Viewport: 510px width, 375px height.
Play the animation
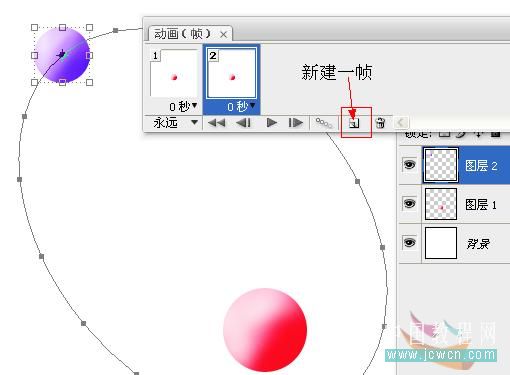[272, 123]
